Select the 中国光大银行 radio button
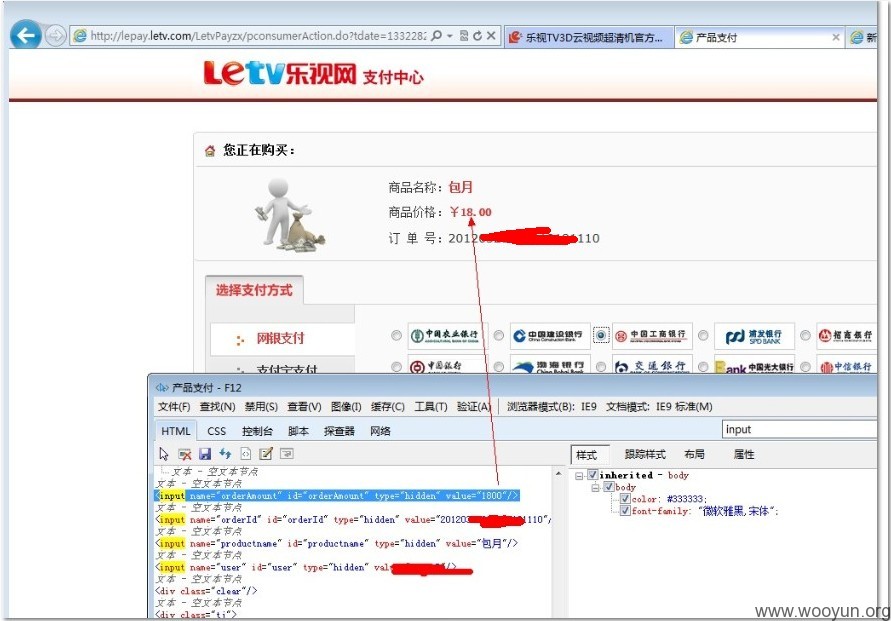Screen dimensions: 891x621 703,367
